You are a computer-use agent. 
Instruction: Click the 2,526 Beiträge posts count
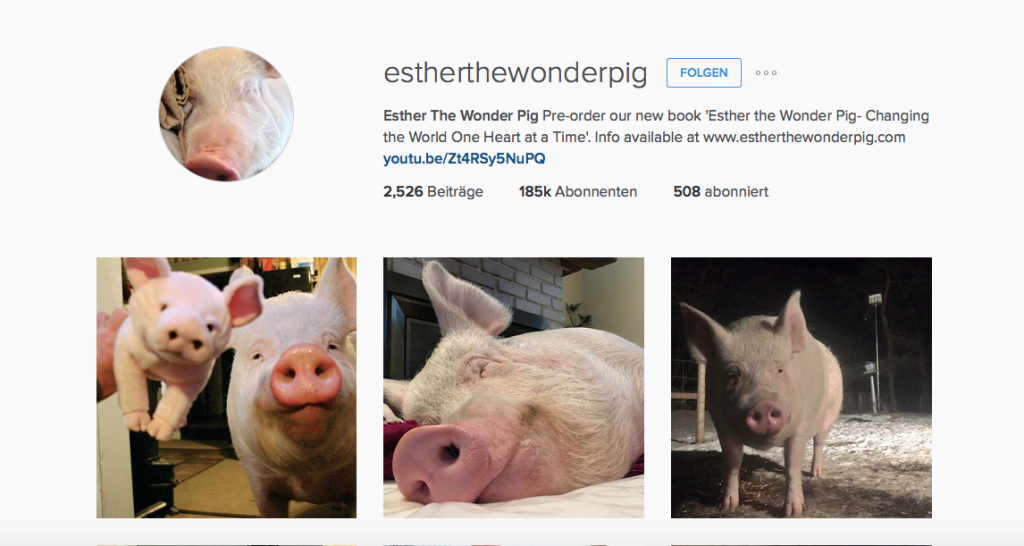point(433,192)
